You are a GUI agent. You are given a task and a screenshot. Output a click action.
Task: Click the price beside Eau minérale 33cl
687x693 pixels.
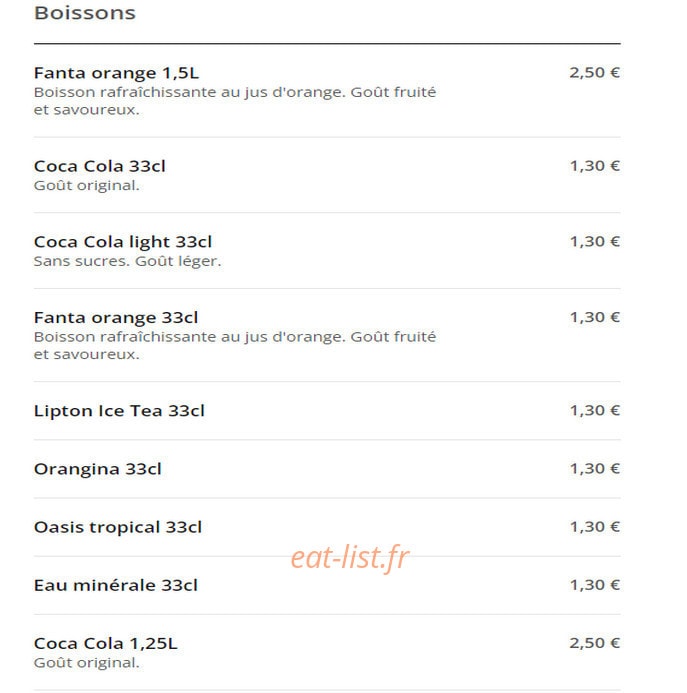point(595,585)
